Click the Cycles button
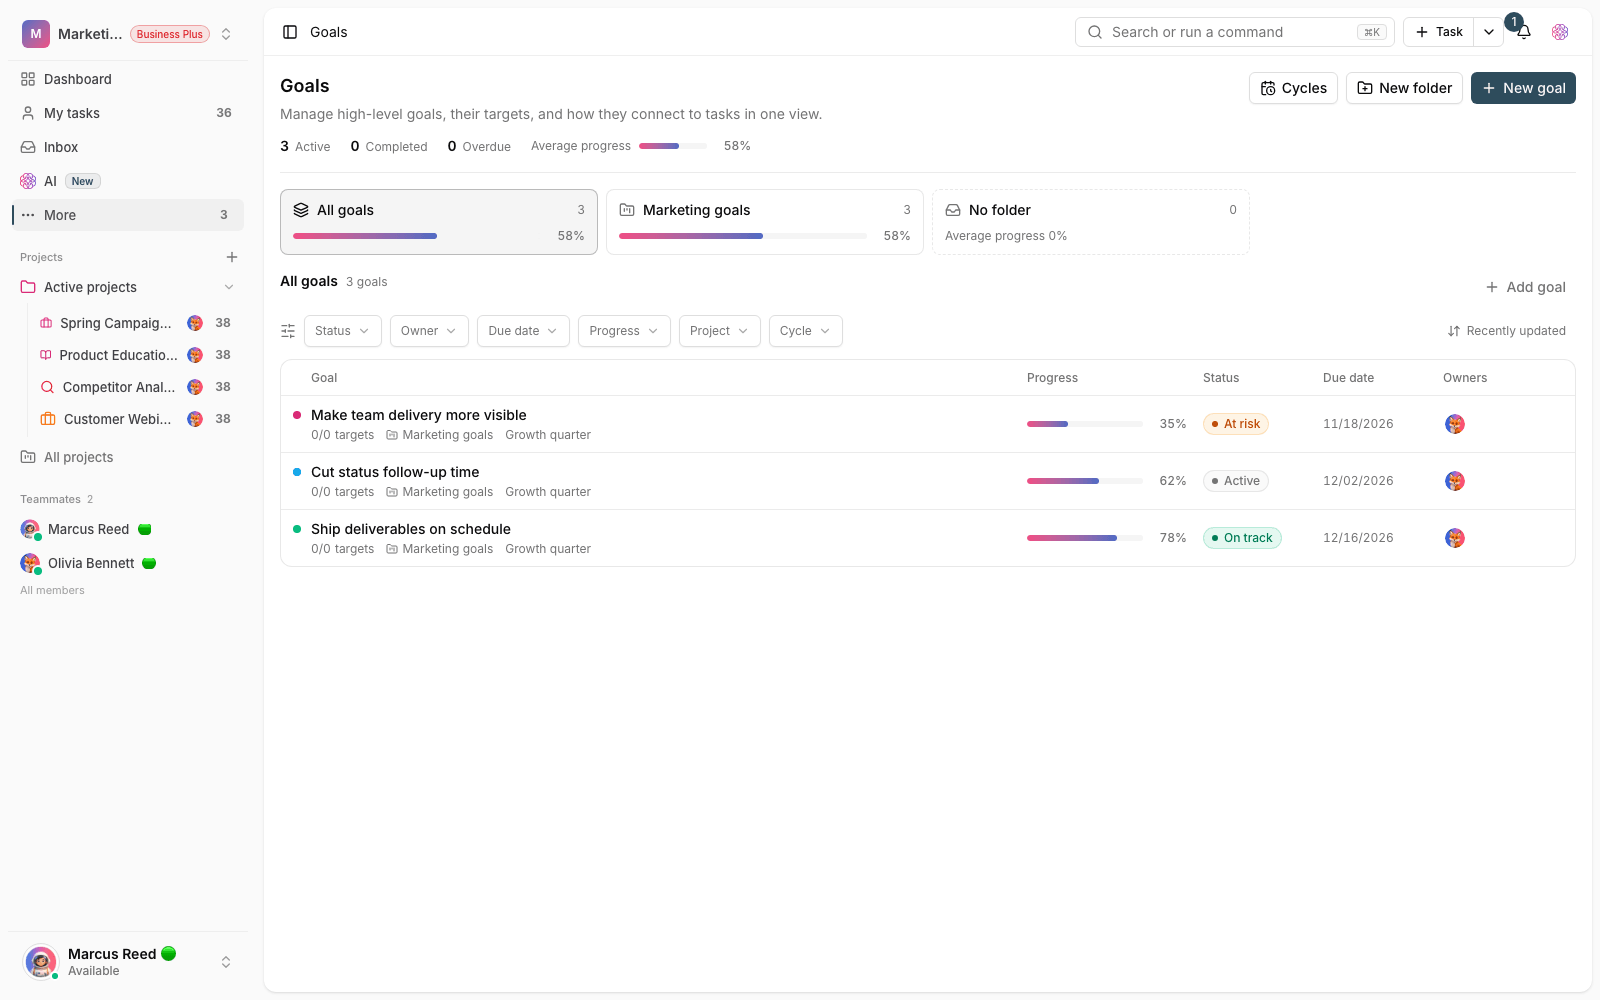The image size is (1600, 1000). 1293,88
